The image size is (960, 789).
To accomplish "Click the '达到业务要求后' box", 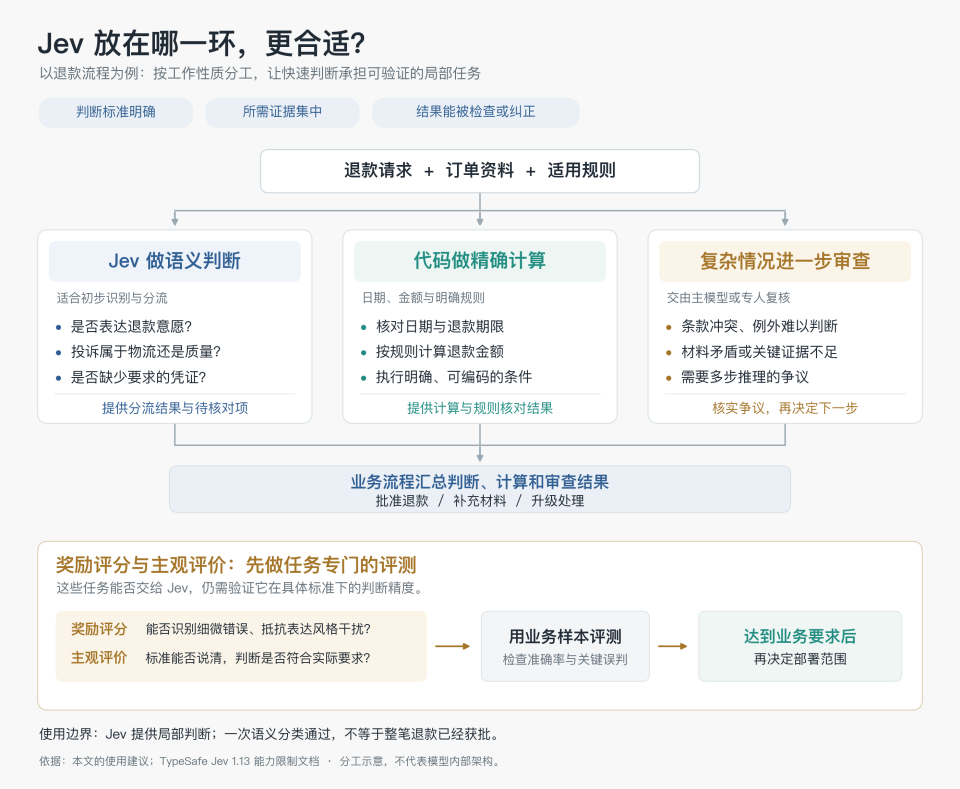I will click(x=800, y=646).
